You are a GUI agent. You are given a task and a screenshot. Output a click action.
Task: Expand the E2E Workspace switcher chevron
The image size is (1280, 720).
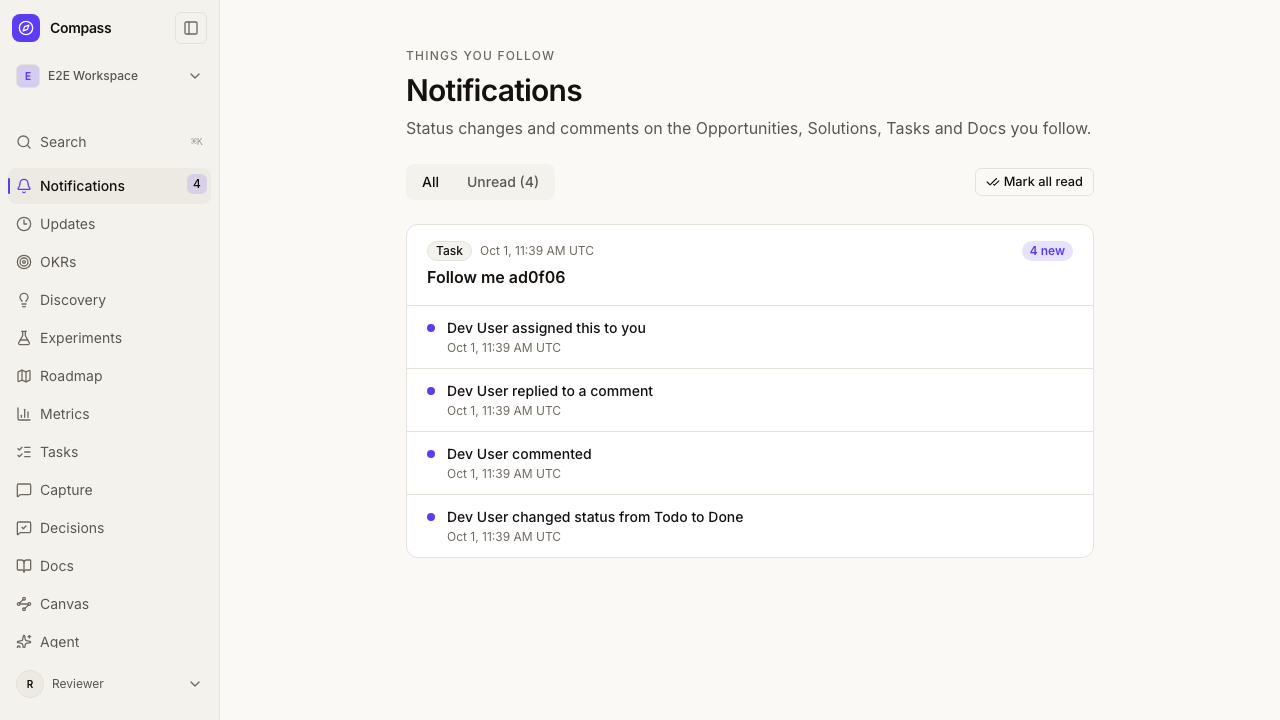tap(195, 76)
